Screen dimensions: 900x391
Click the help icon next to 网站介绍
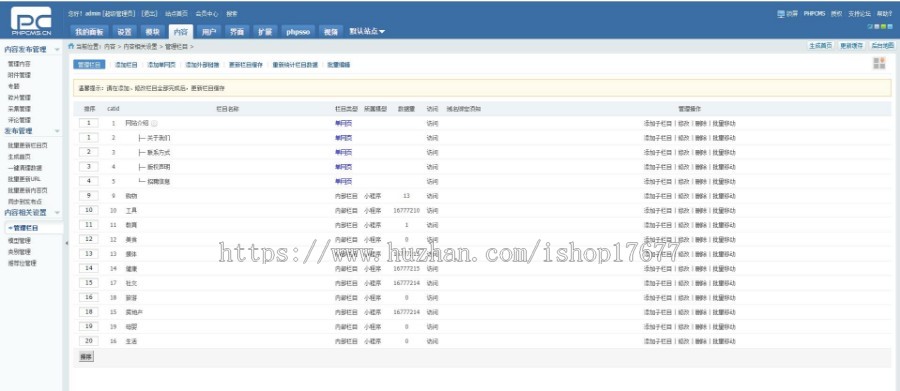click(154, 123)
